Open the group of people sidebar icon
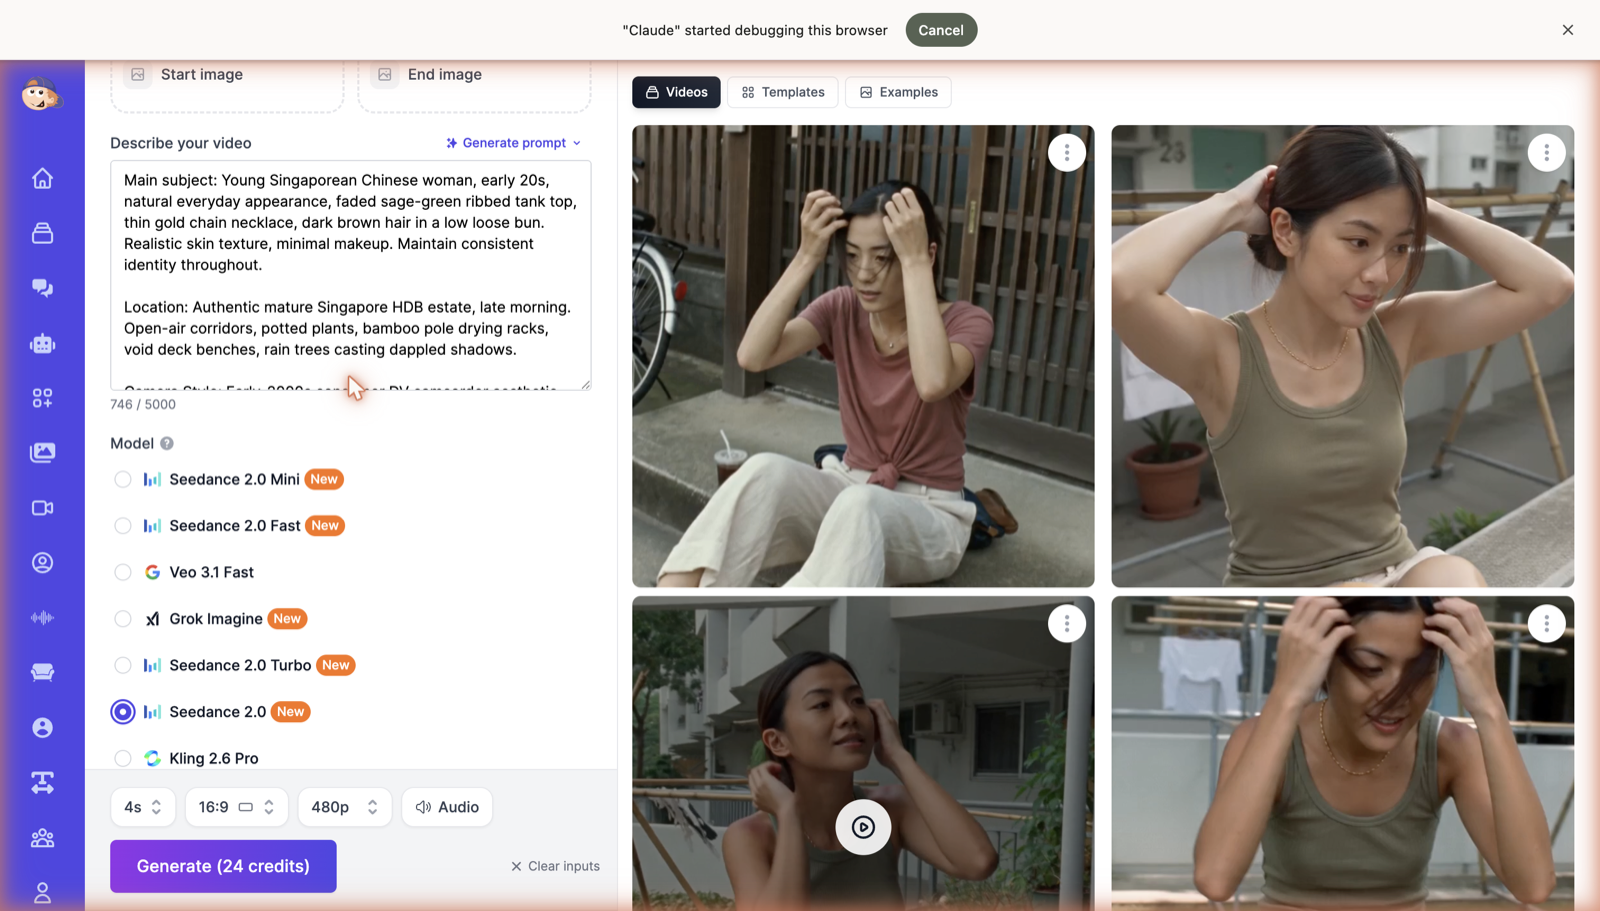 click(42, 838)
